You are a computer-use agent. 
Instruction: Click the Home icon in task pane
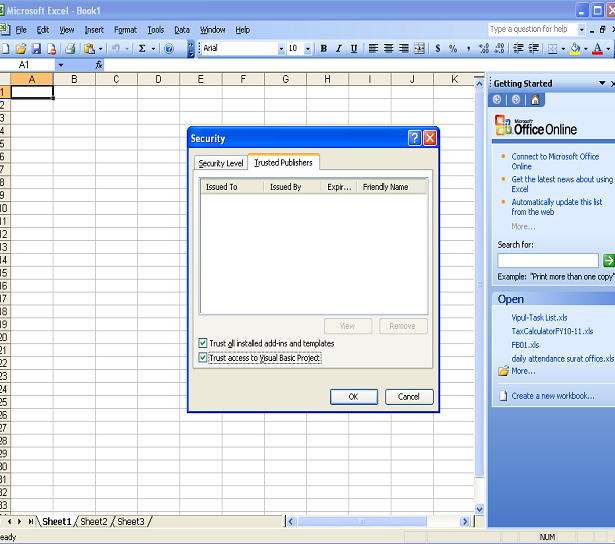click(x=535, y=99)
